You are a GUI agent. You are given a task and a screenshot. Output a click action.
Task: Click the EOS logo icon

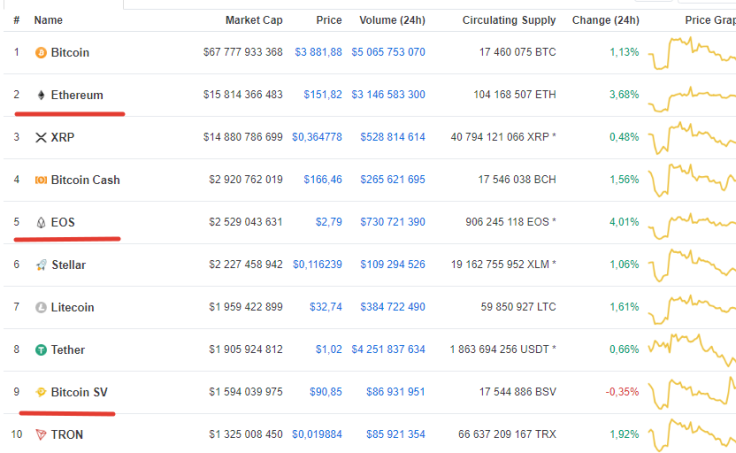click(41, 223)
